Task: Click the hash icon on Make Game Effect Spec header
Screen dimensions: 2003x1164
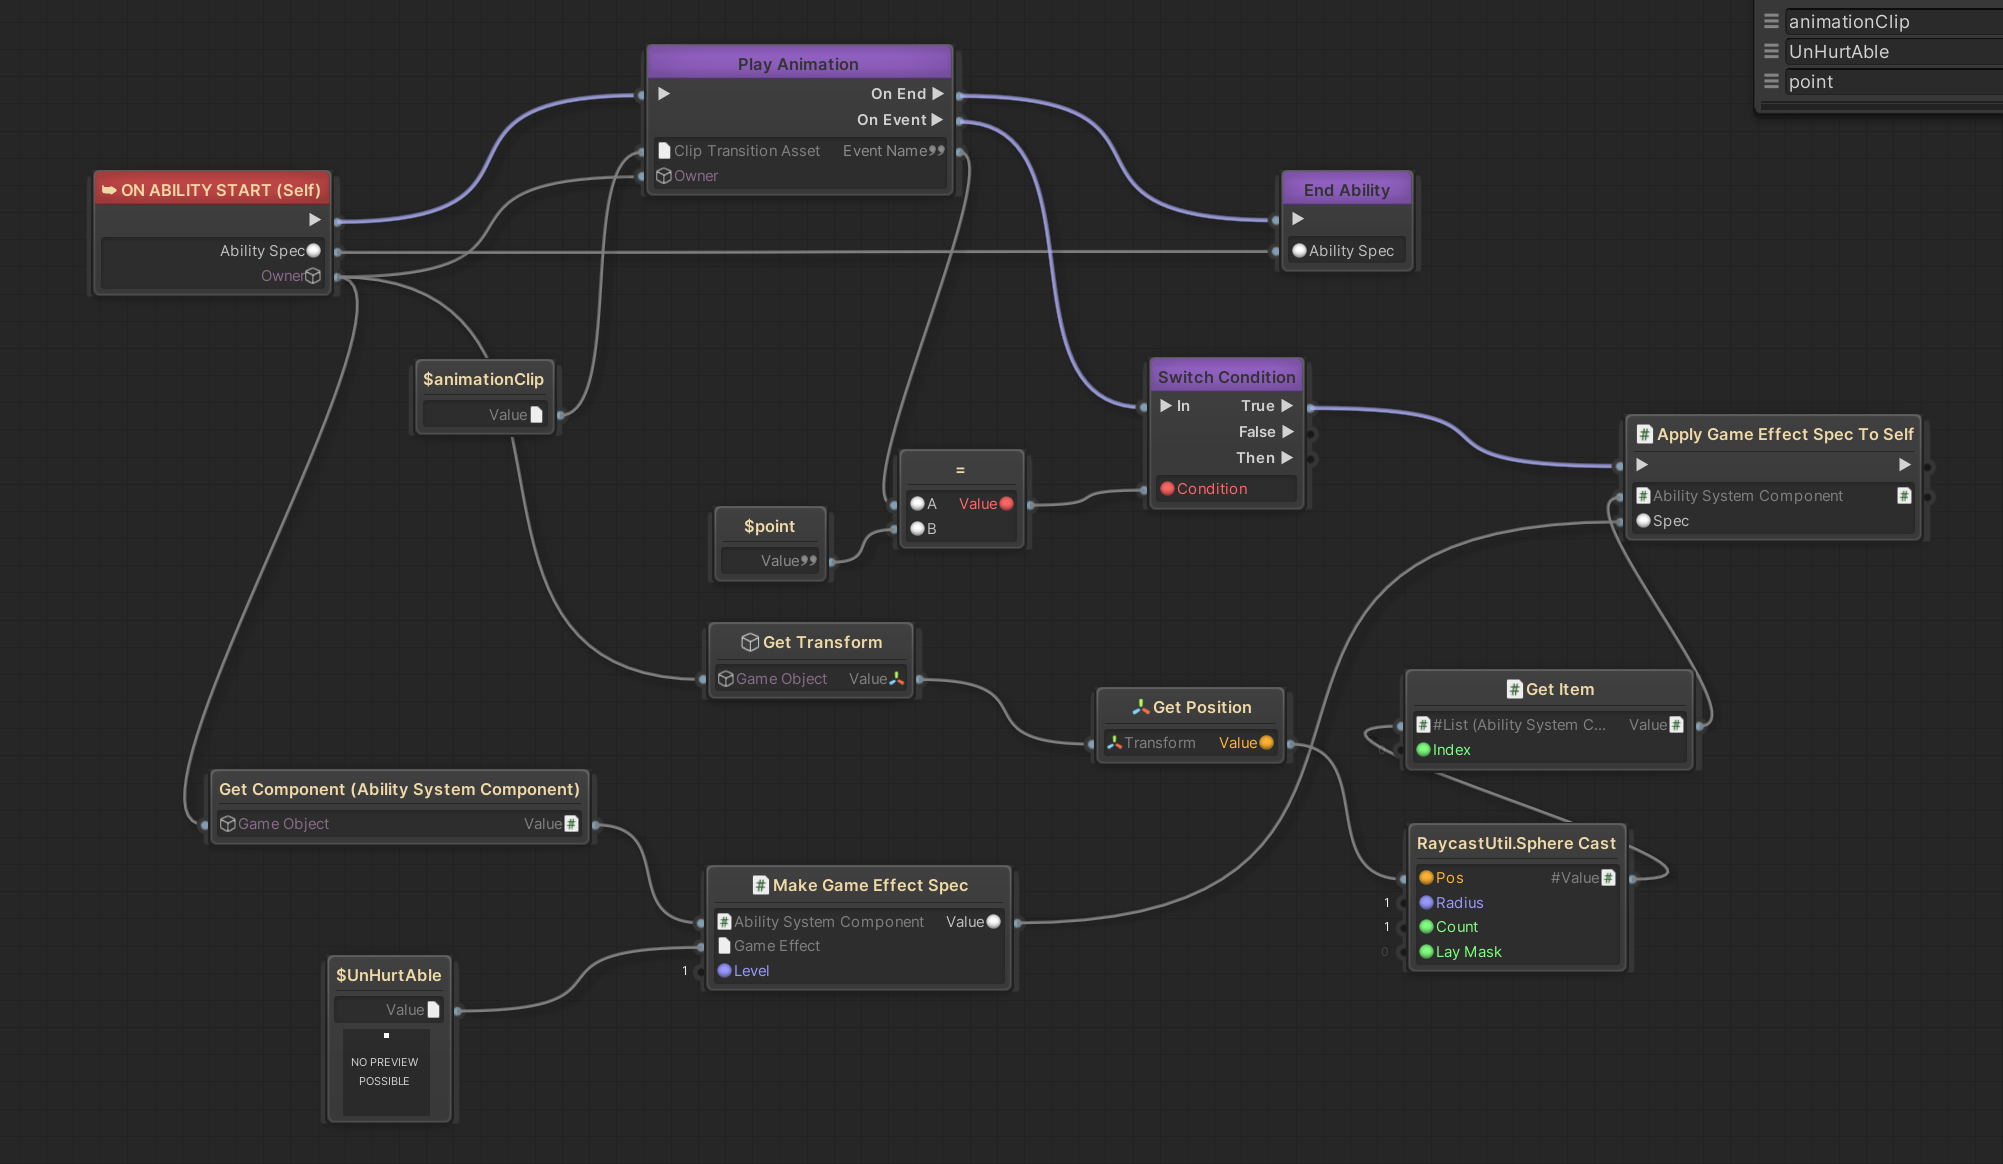Action: tap(760, 885)
